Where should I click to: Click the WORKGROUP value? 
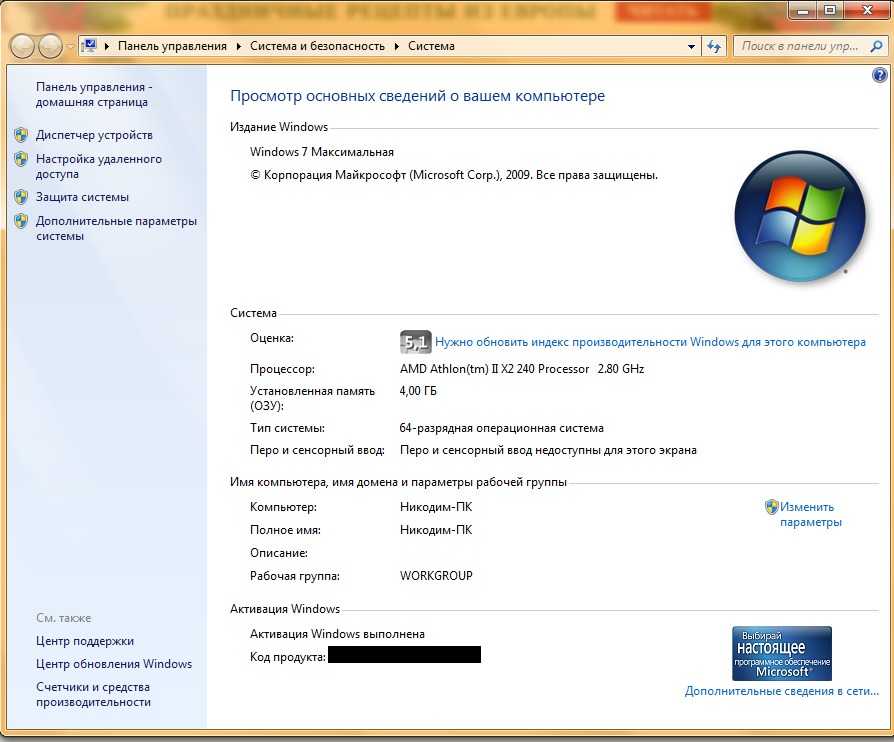(x=436, y=576)
